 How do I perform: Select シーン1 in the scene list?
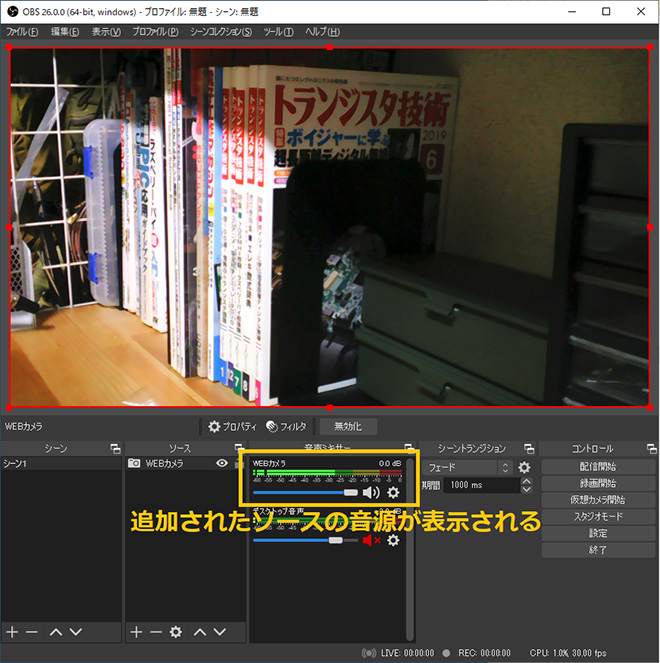click(61, 463)
